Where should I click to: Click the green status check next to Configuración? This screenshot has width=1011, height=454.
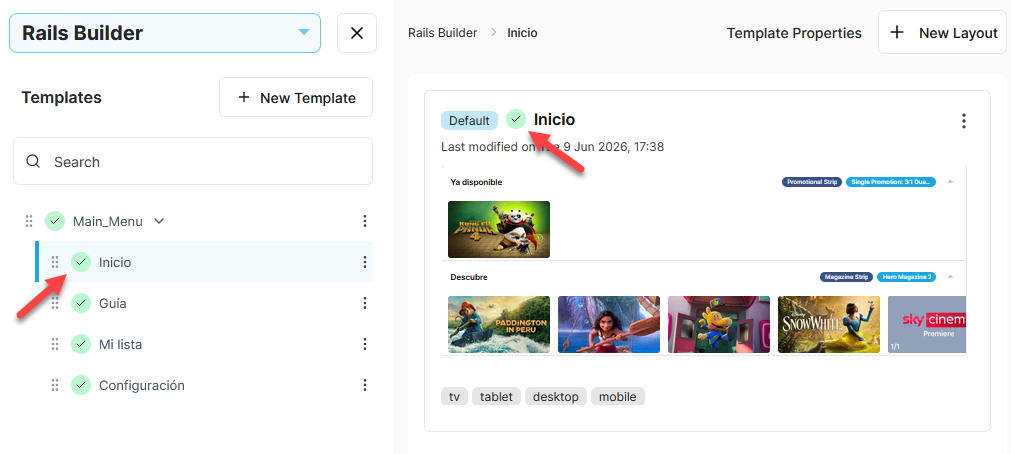pyautogui.click(x=81, y=386)
